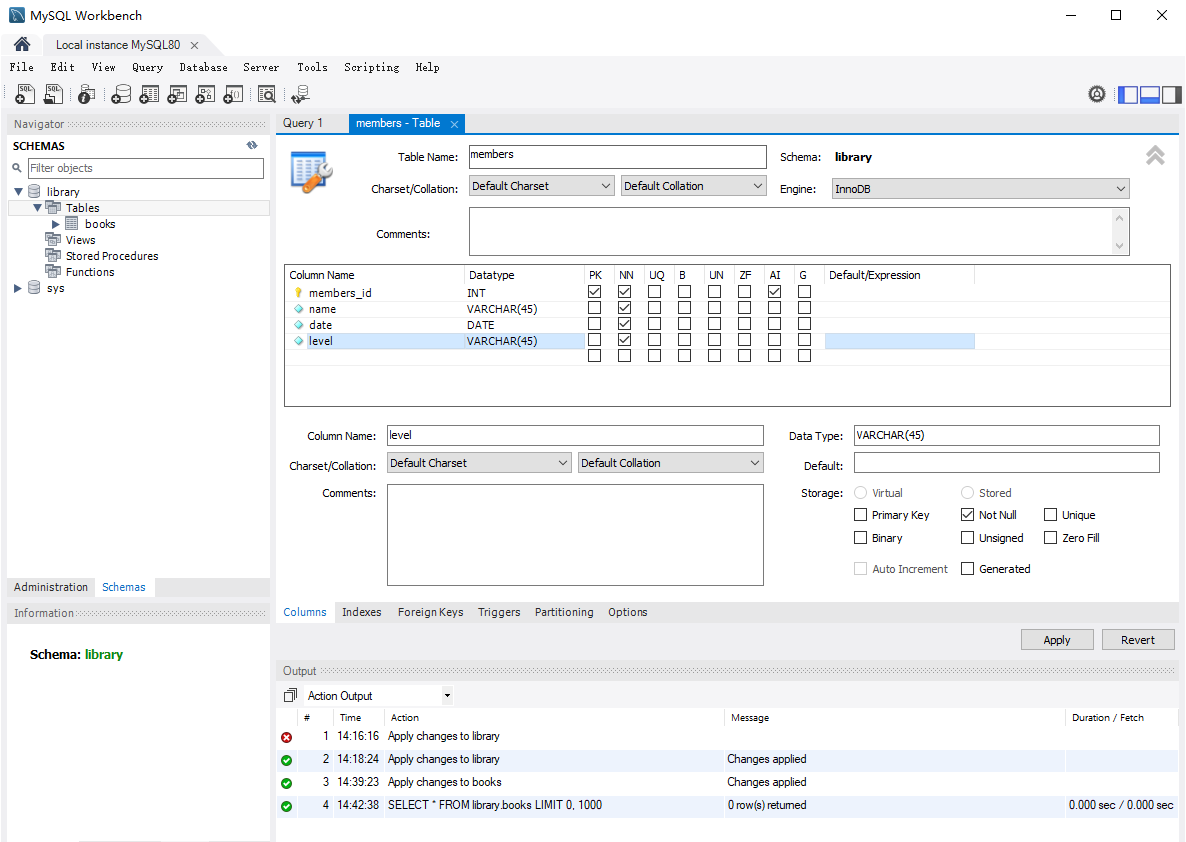Toggle the right sidebar panel icon
1186x842 pixels.
[x=1172, y=95]
